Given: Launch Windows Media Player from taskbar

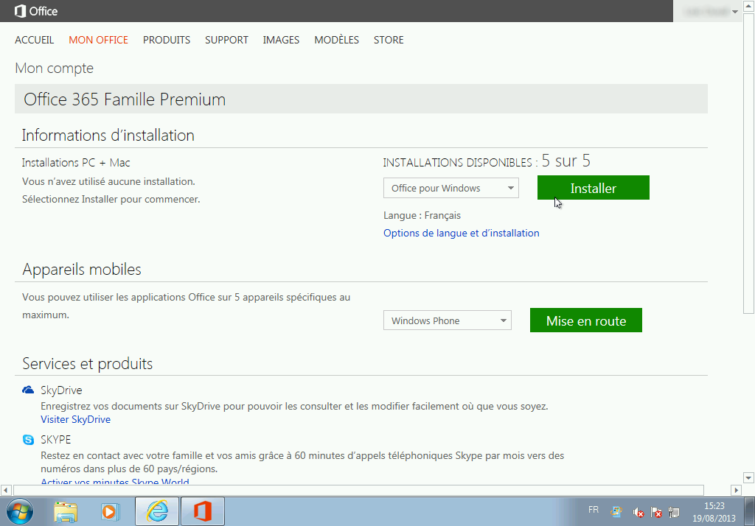Looking at the screenshot, I should pos(109,512).
